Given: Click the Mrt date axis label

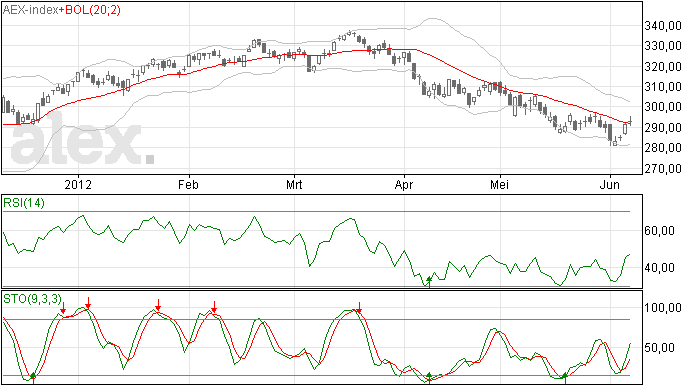Looking at the screenshot, I should coord(294,184).
